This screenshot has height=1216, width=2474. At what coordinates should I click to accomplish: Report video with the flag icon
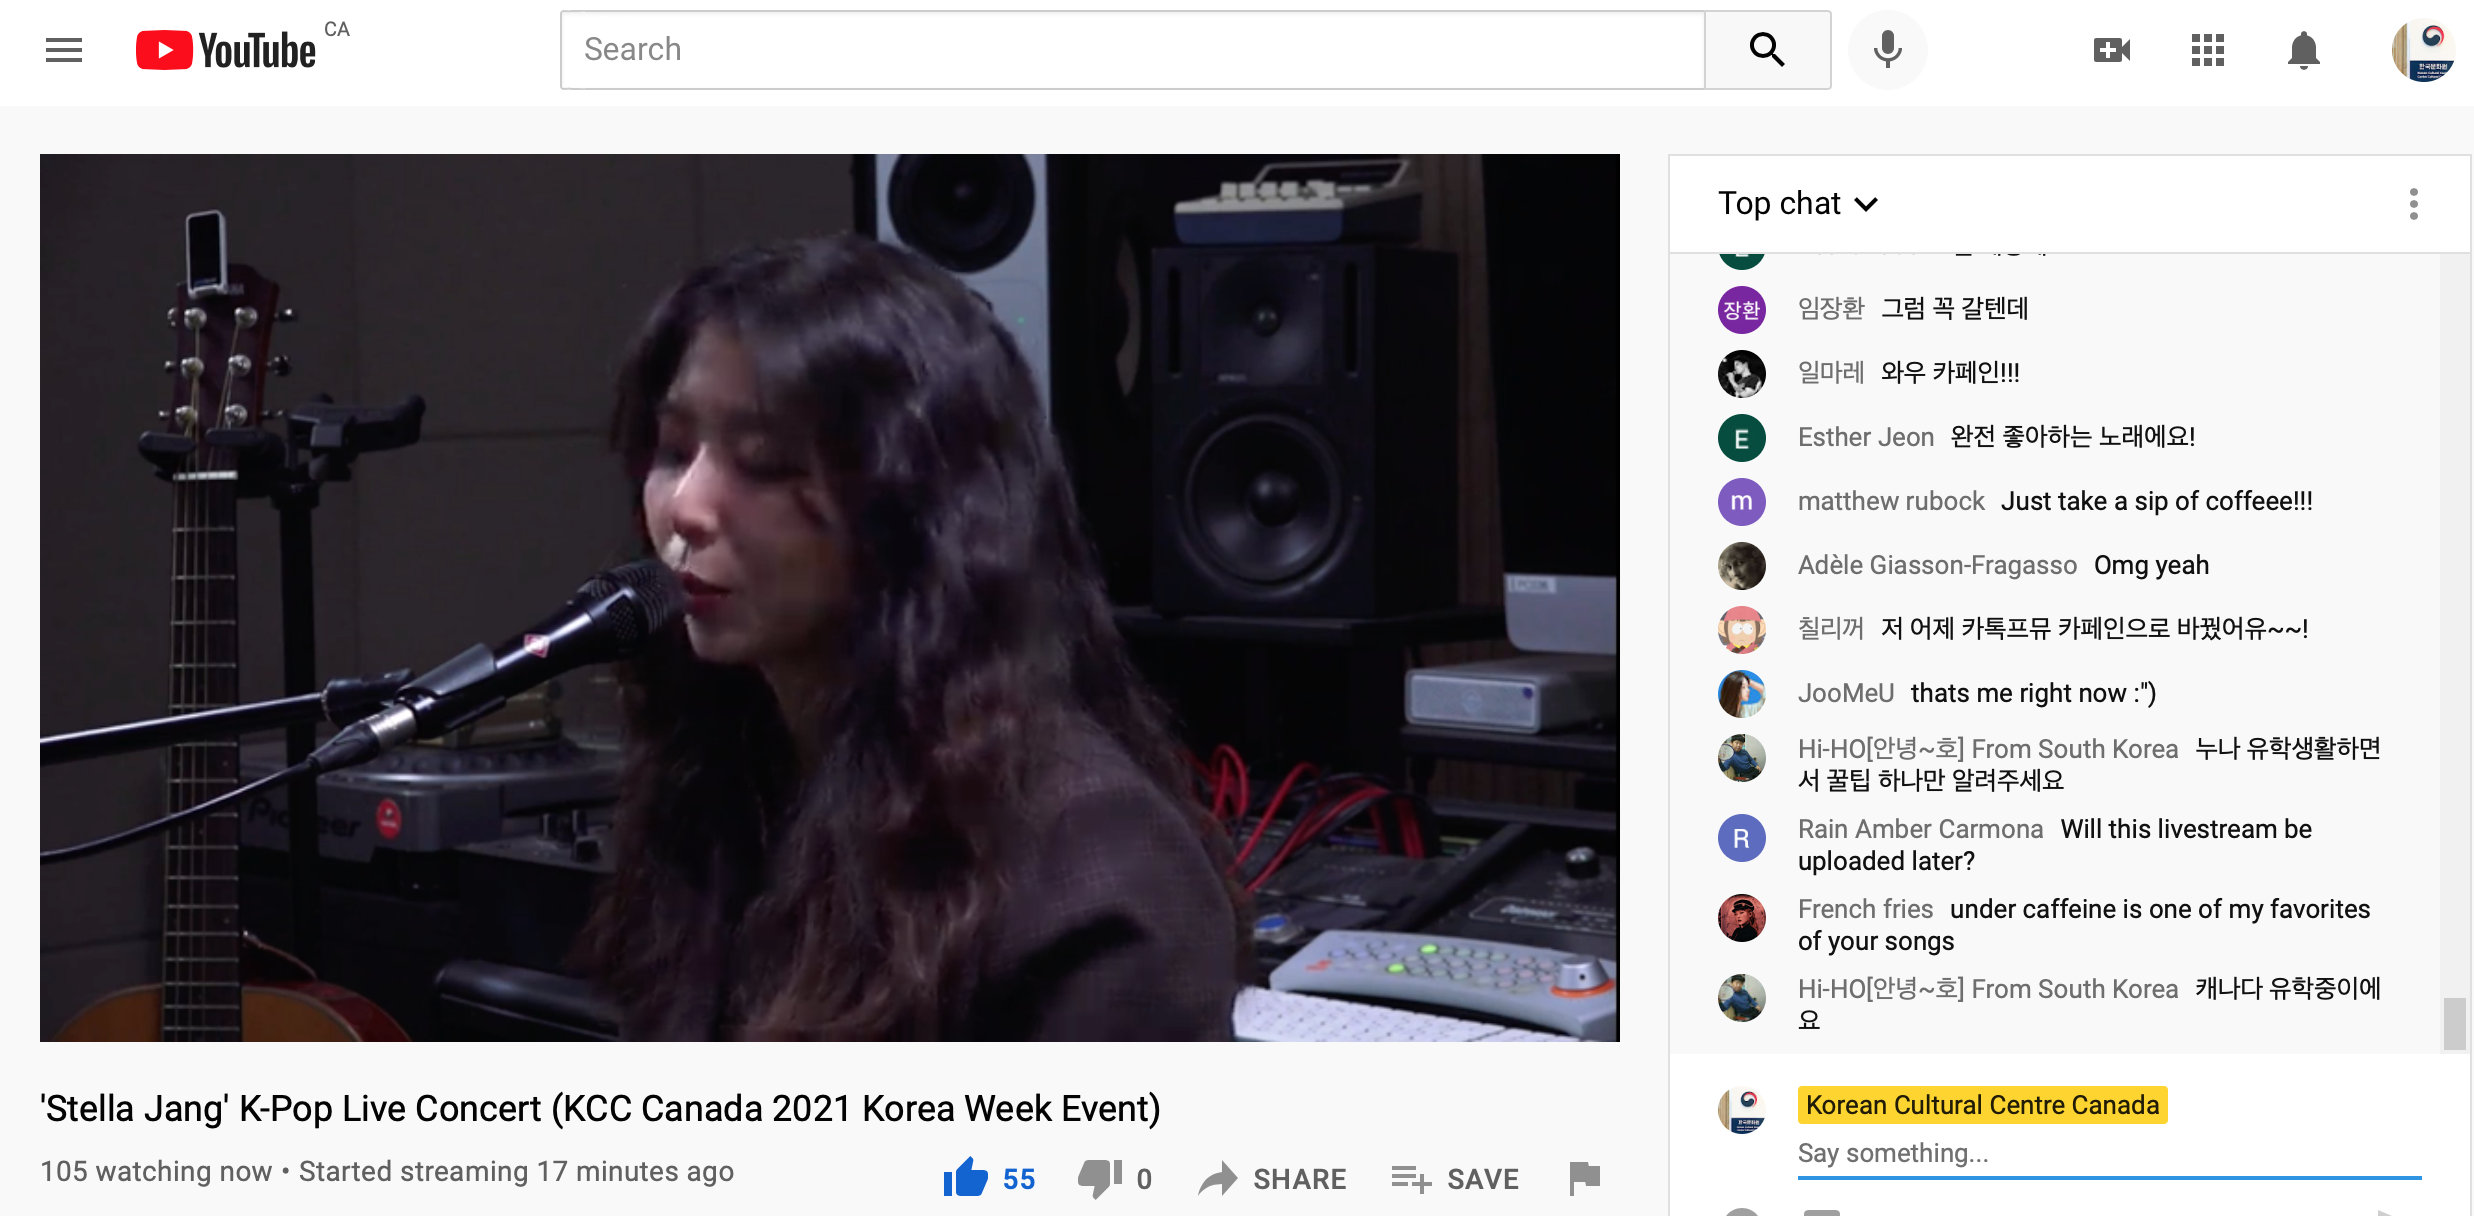click(1585, 1178)
